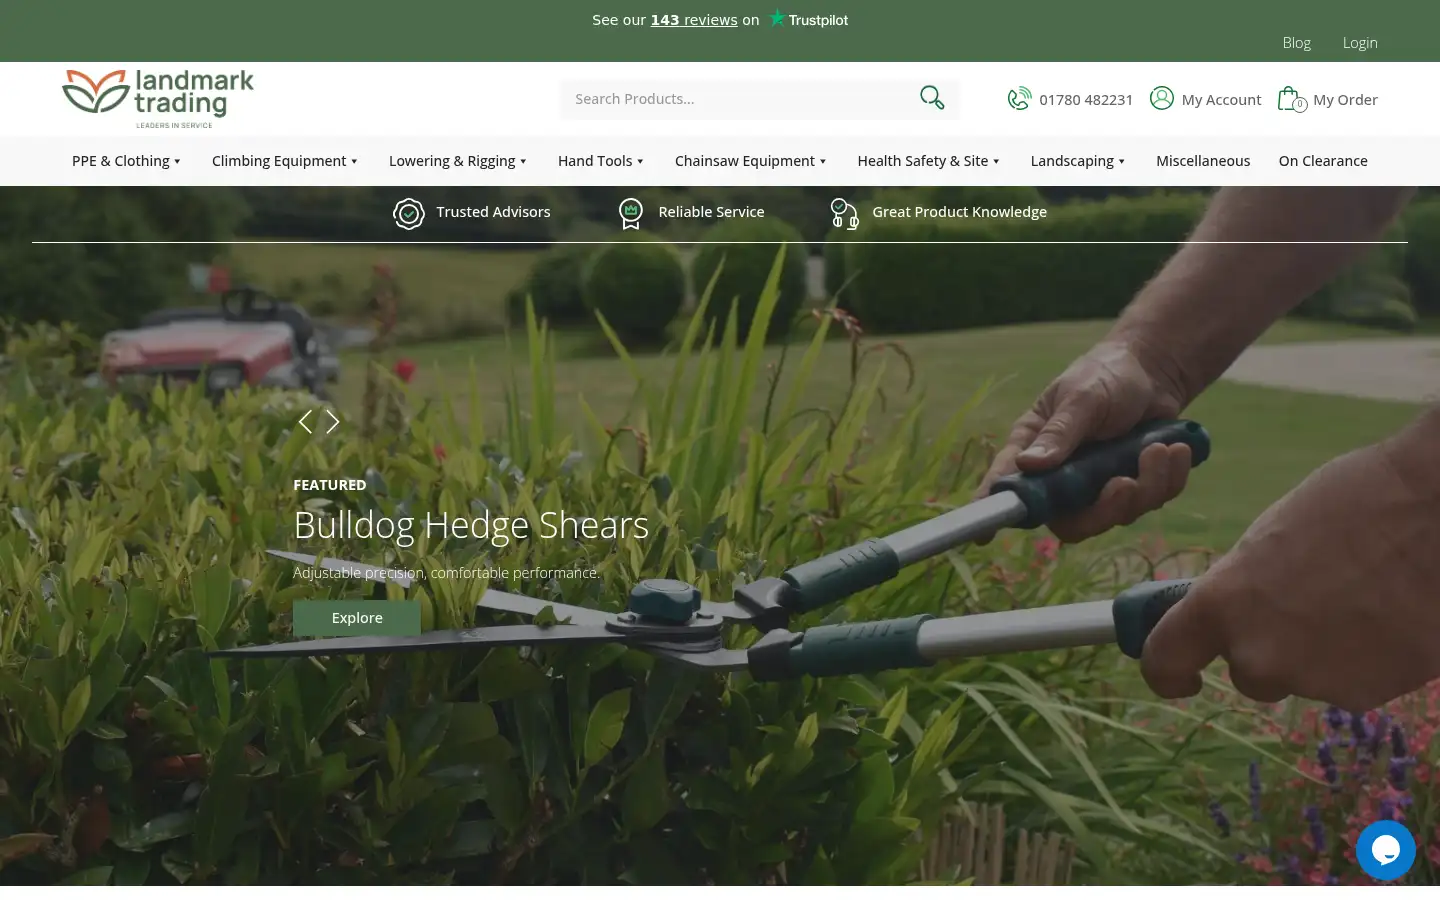This screenshot has width=1440, height=900.
Task: Expand the Health Safety & Site menu
Action: (x=928, y=161)
